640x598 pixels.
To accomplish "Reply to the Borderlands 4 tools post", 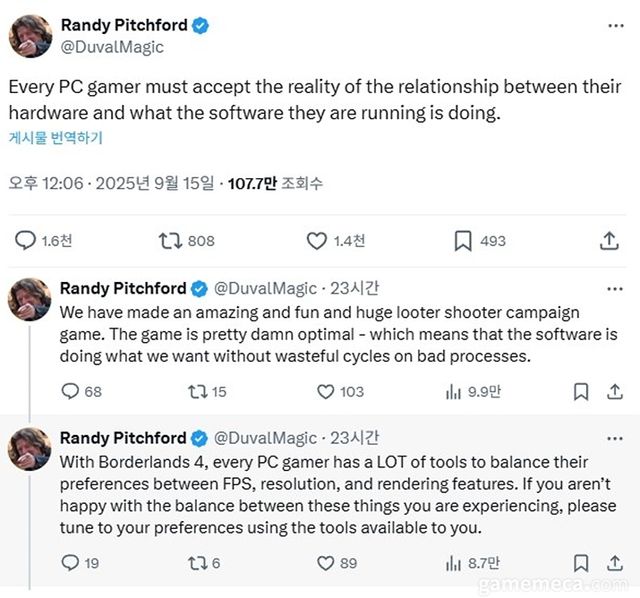I will coord(70,563).
